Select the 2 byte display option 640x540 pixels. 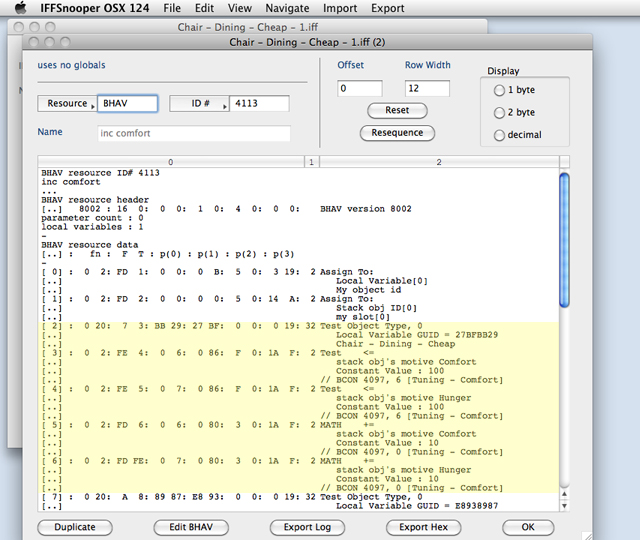click(499, 113)
